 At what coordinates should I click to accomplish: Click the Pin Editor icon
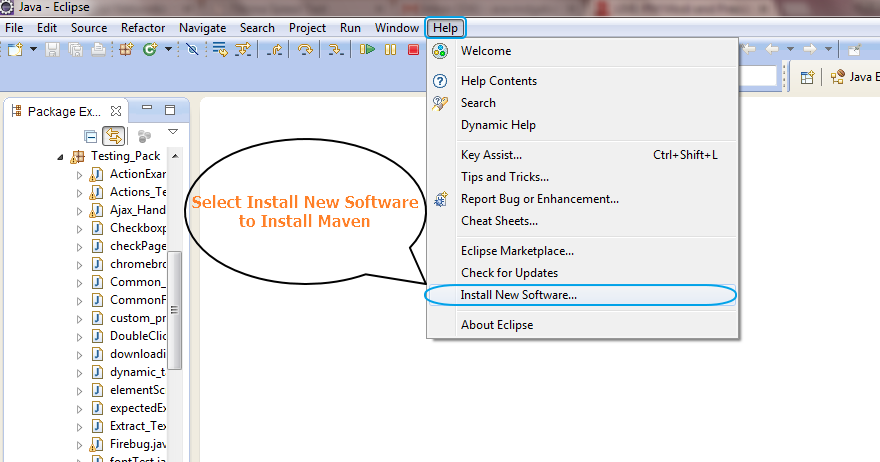(854, 50)
